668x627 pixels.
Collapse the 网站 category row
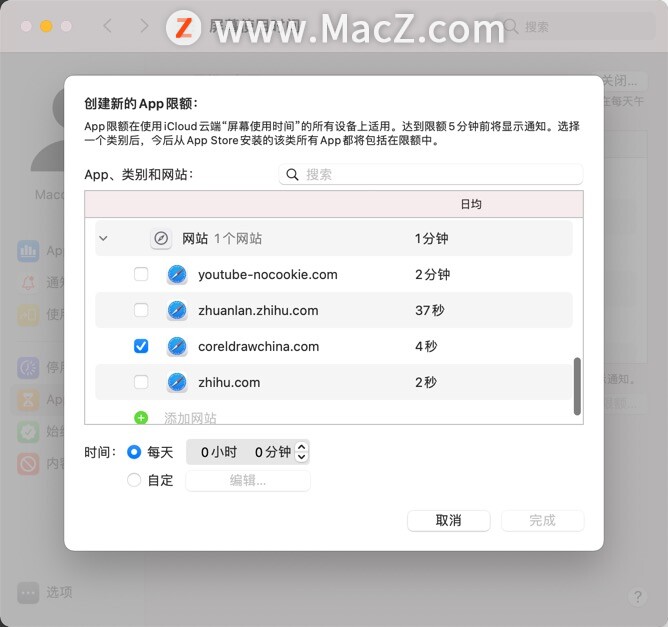103,238
